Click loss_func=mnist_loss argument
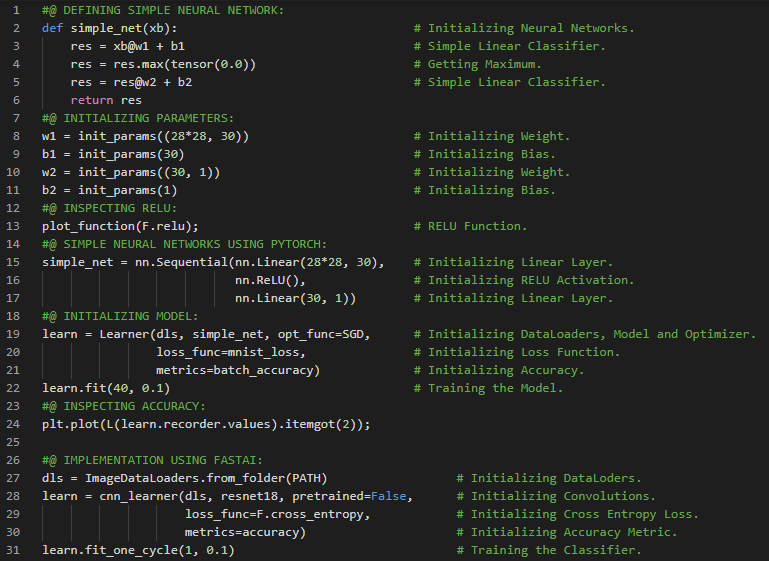Image resolution: width=769 pixels, height=561 pixels. [230, 352]
